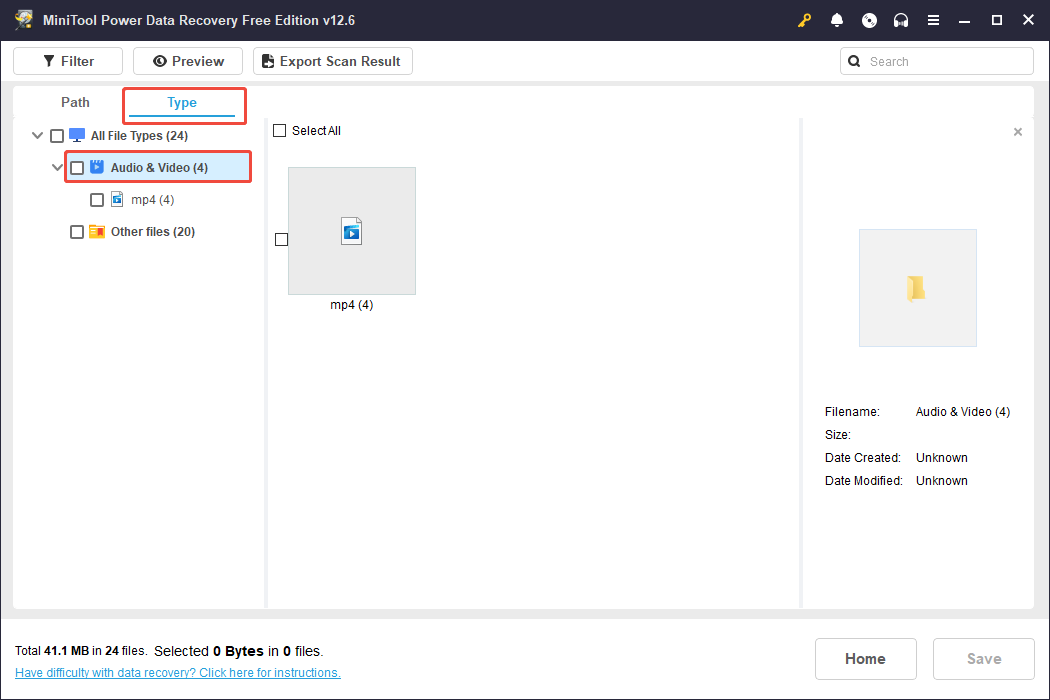Click the license key icon in the title bar
The width and height of the screenshot is (1050, 700).
pos(804,20)
